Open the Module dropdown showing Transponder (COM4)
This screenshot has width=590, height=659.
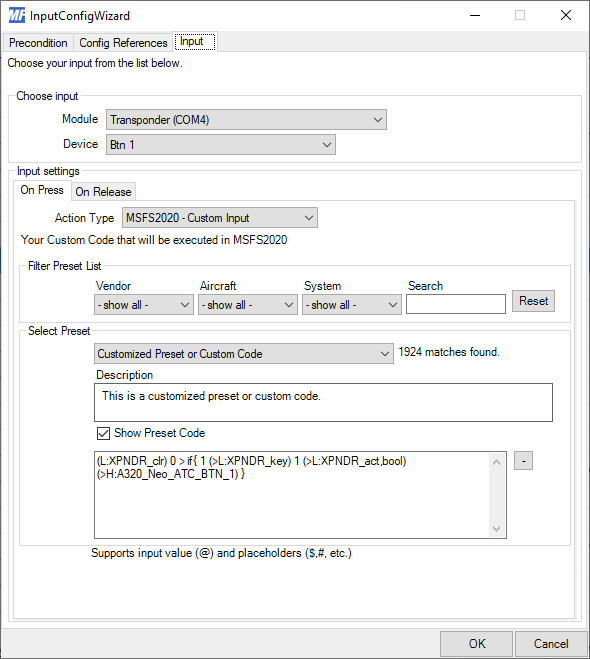246,120
